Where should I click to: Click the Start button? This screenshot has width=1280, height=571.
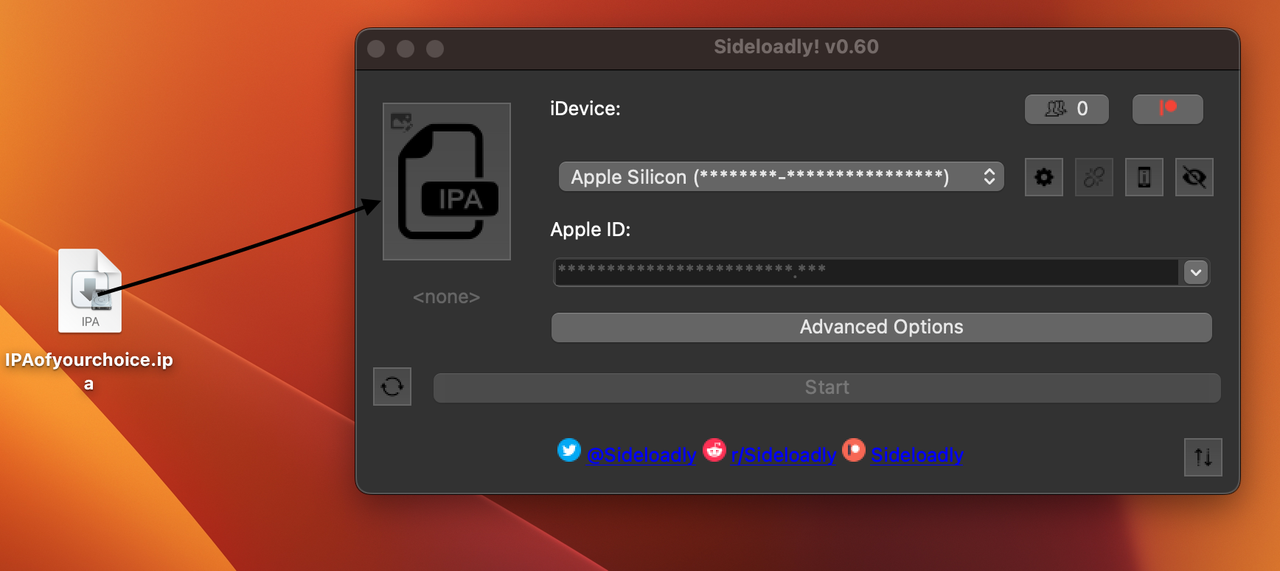pos(827,387)
